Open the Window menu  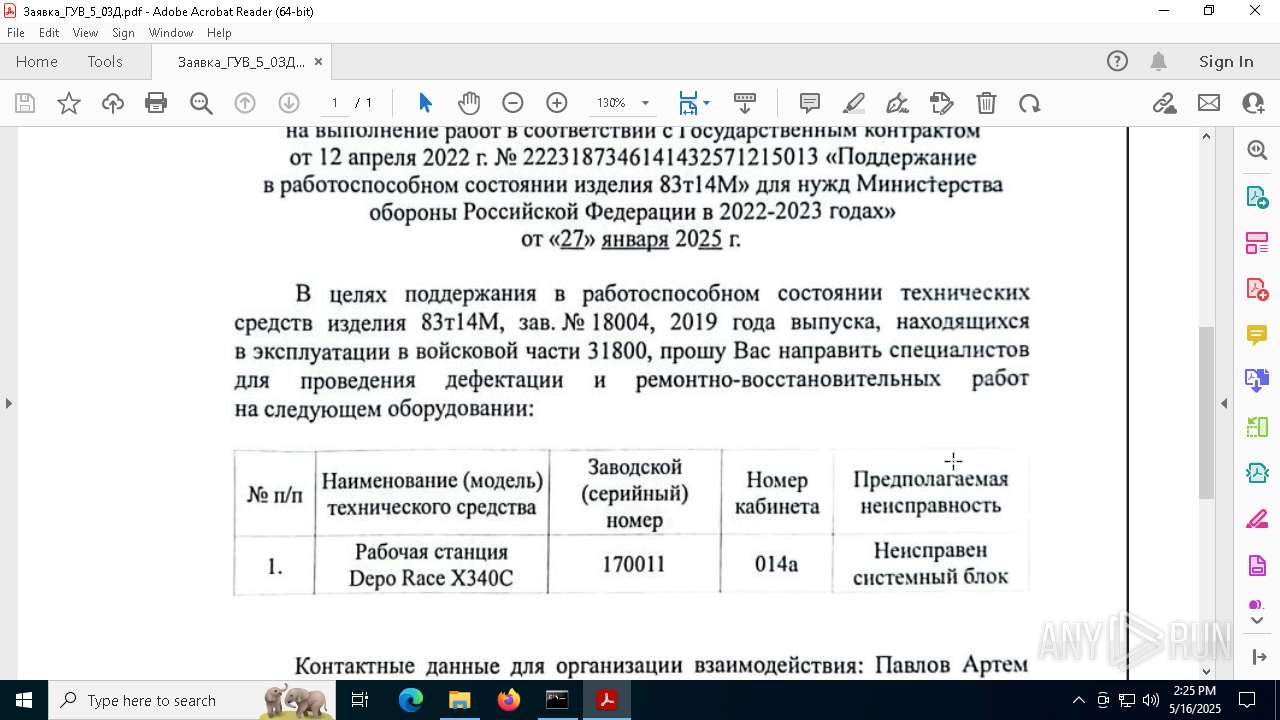171,33
